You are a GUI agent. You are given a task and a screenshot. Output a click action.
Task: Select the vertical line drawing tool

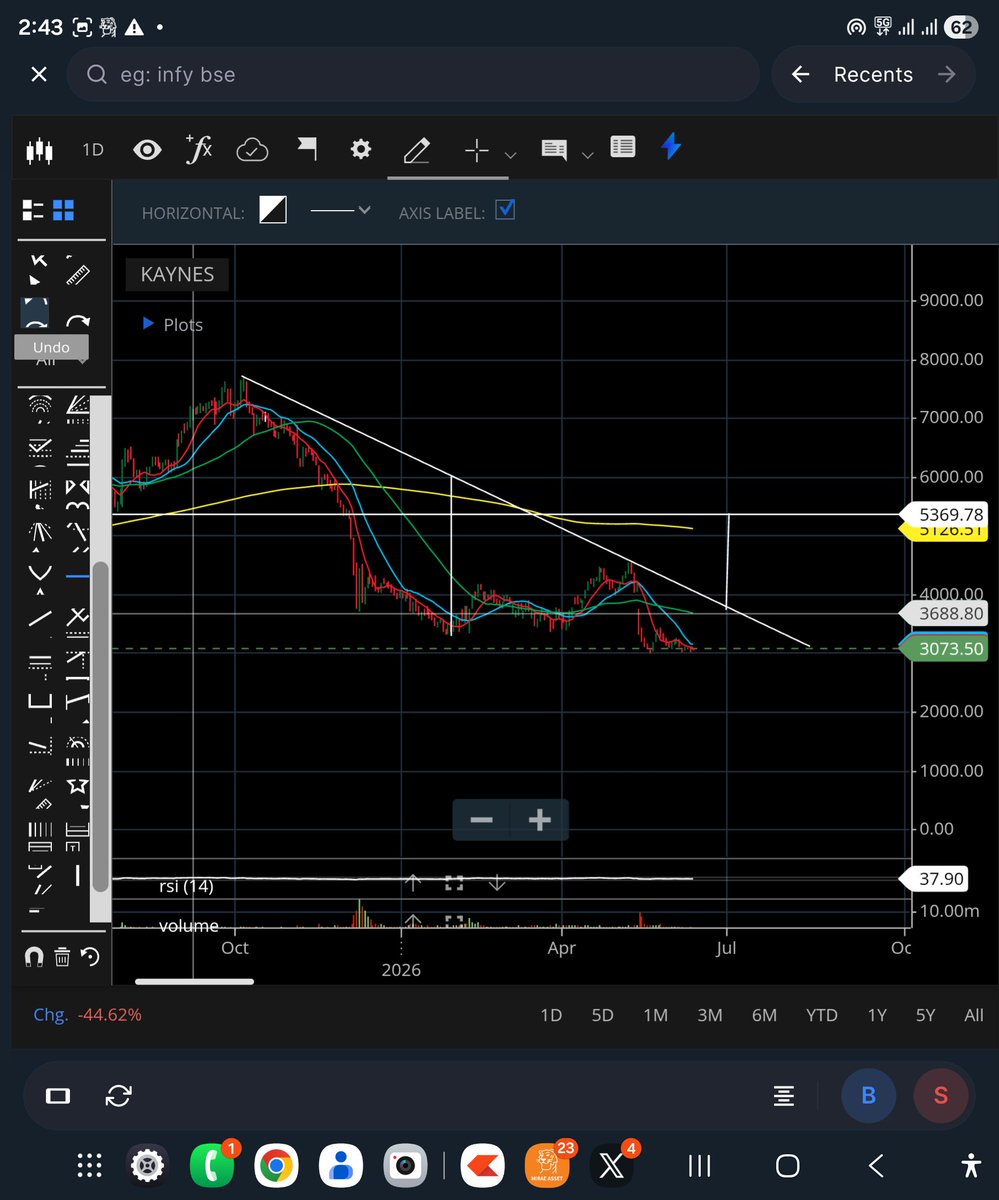click(x=77, y=876)
